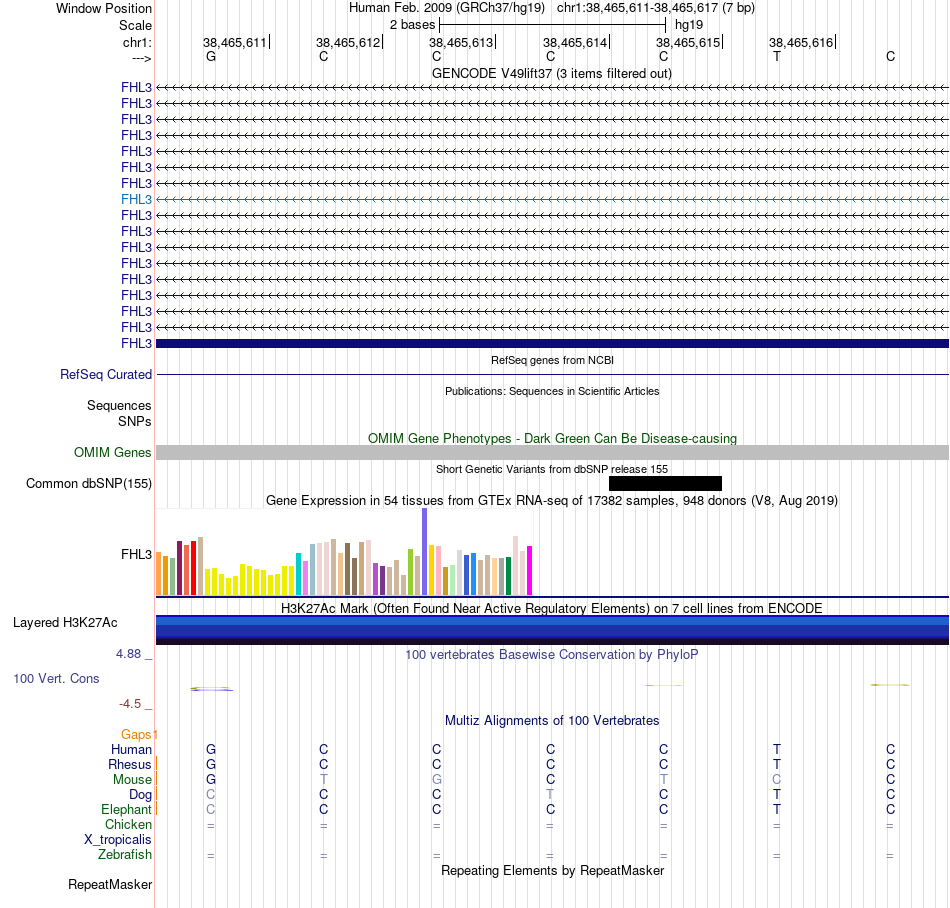Open Short Genetic Variants from dbSNP release 155 title
950x908 pixels.
pyautogui.click(x=552, y=469)
